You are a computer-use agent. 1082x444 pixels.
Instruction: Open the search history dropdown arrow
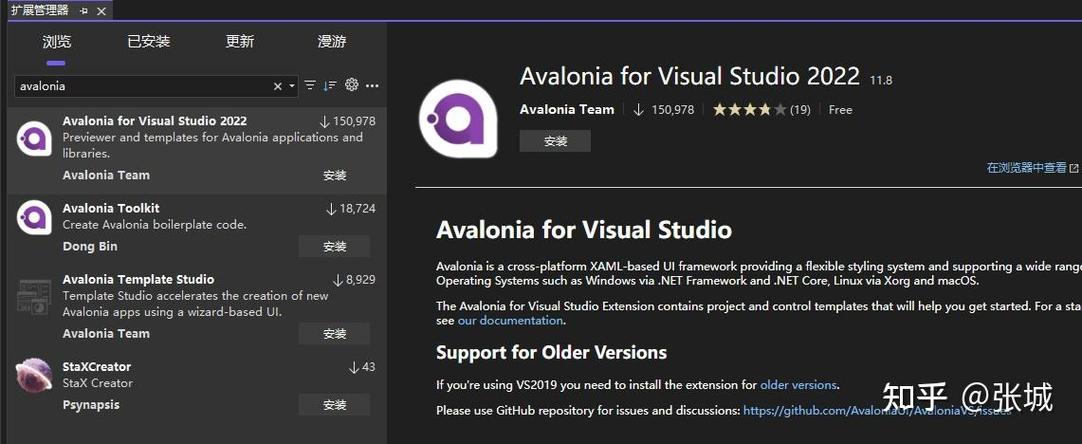[292, 86]
